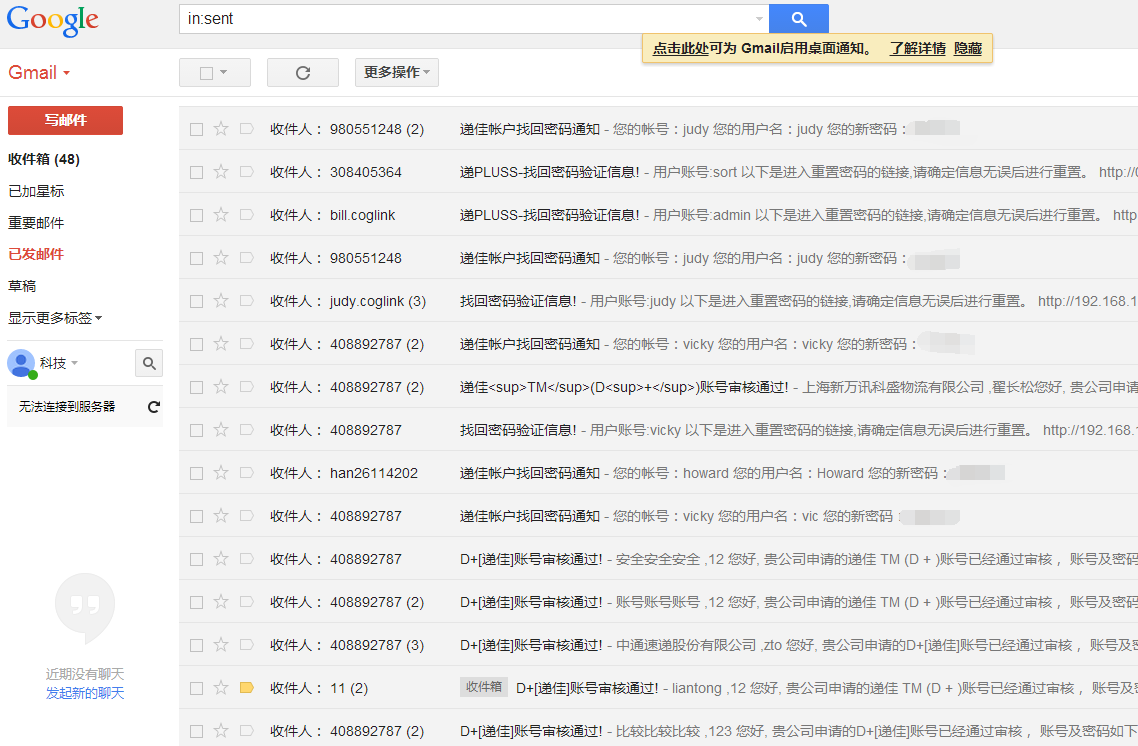
Task: Click the 写邮件 compose button
Action: 65,120
